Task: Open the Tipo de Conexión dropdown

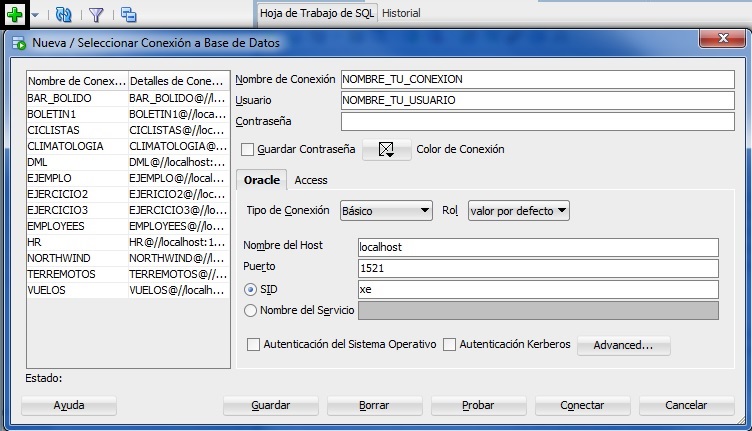Action: (x=385, y=211)
